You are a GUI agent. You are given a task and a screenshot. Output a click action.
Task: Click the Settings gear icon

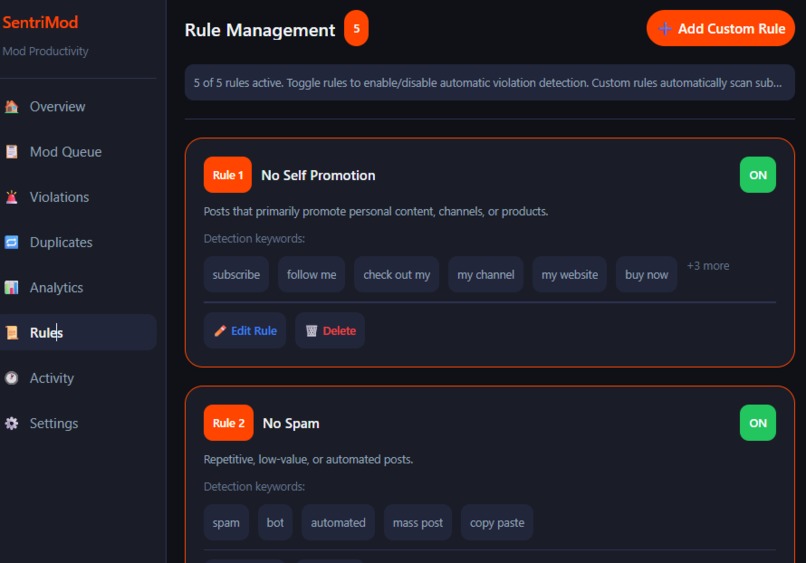pos(11,423)
